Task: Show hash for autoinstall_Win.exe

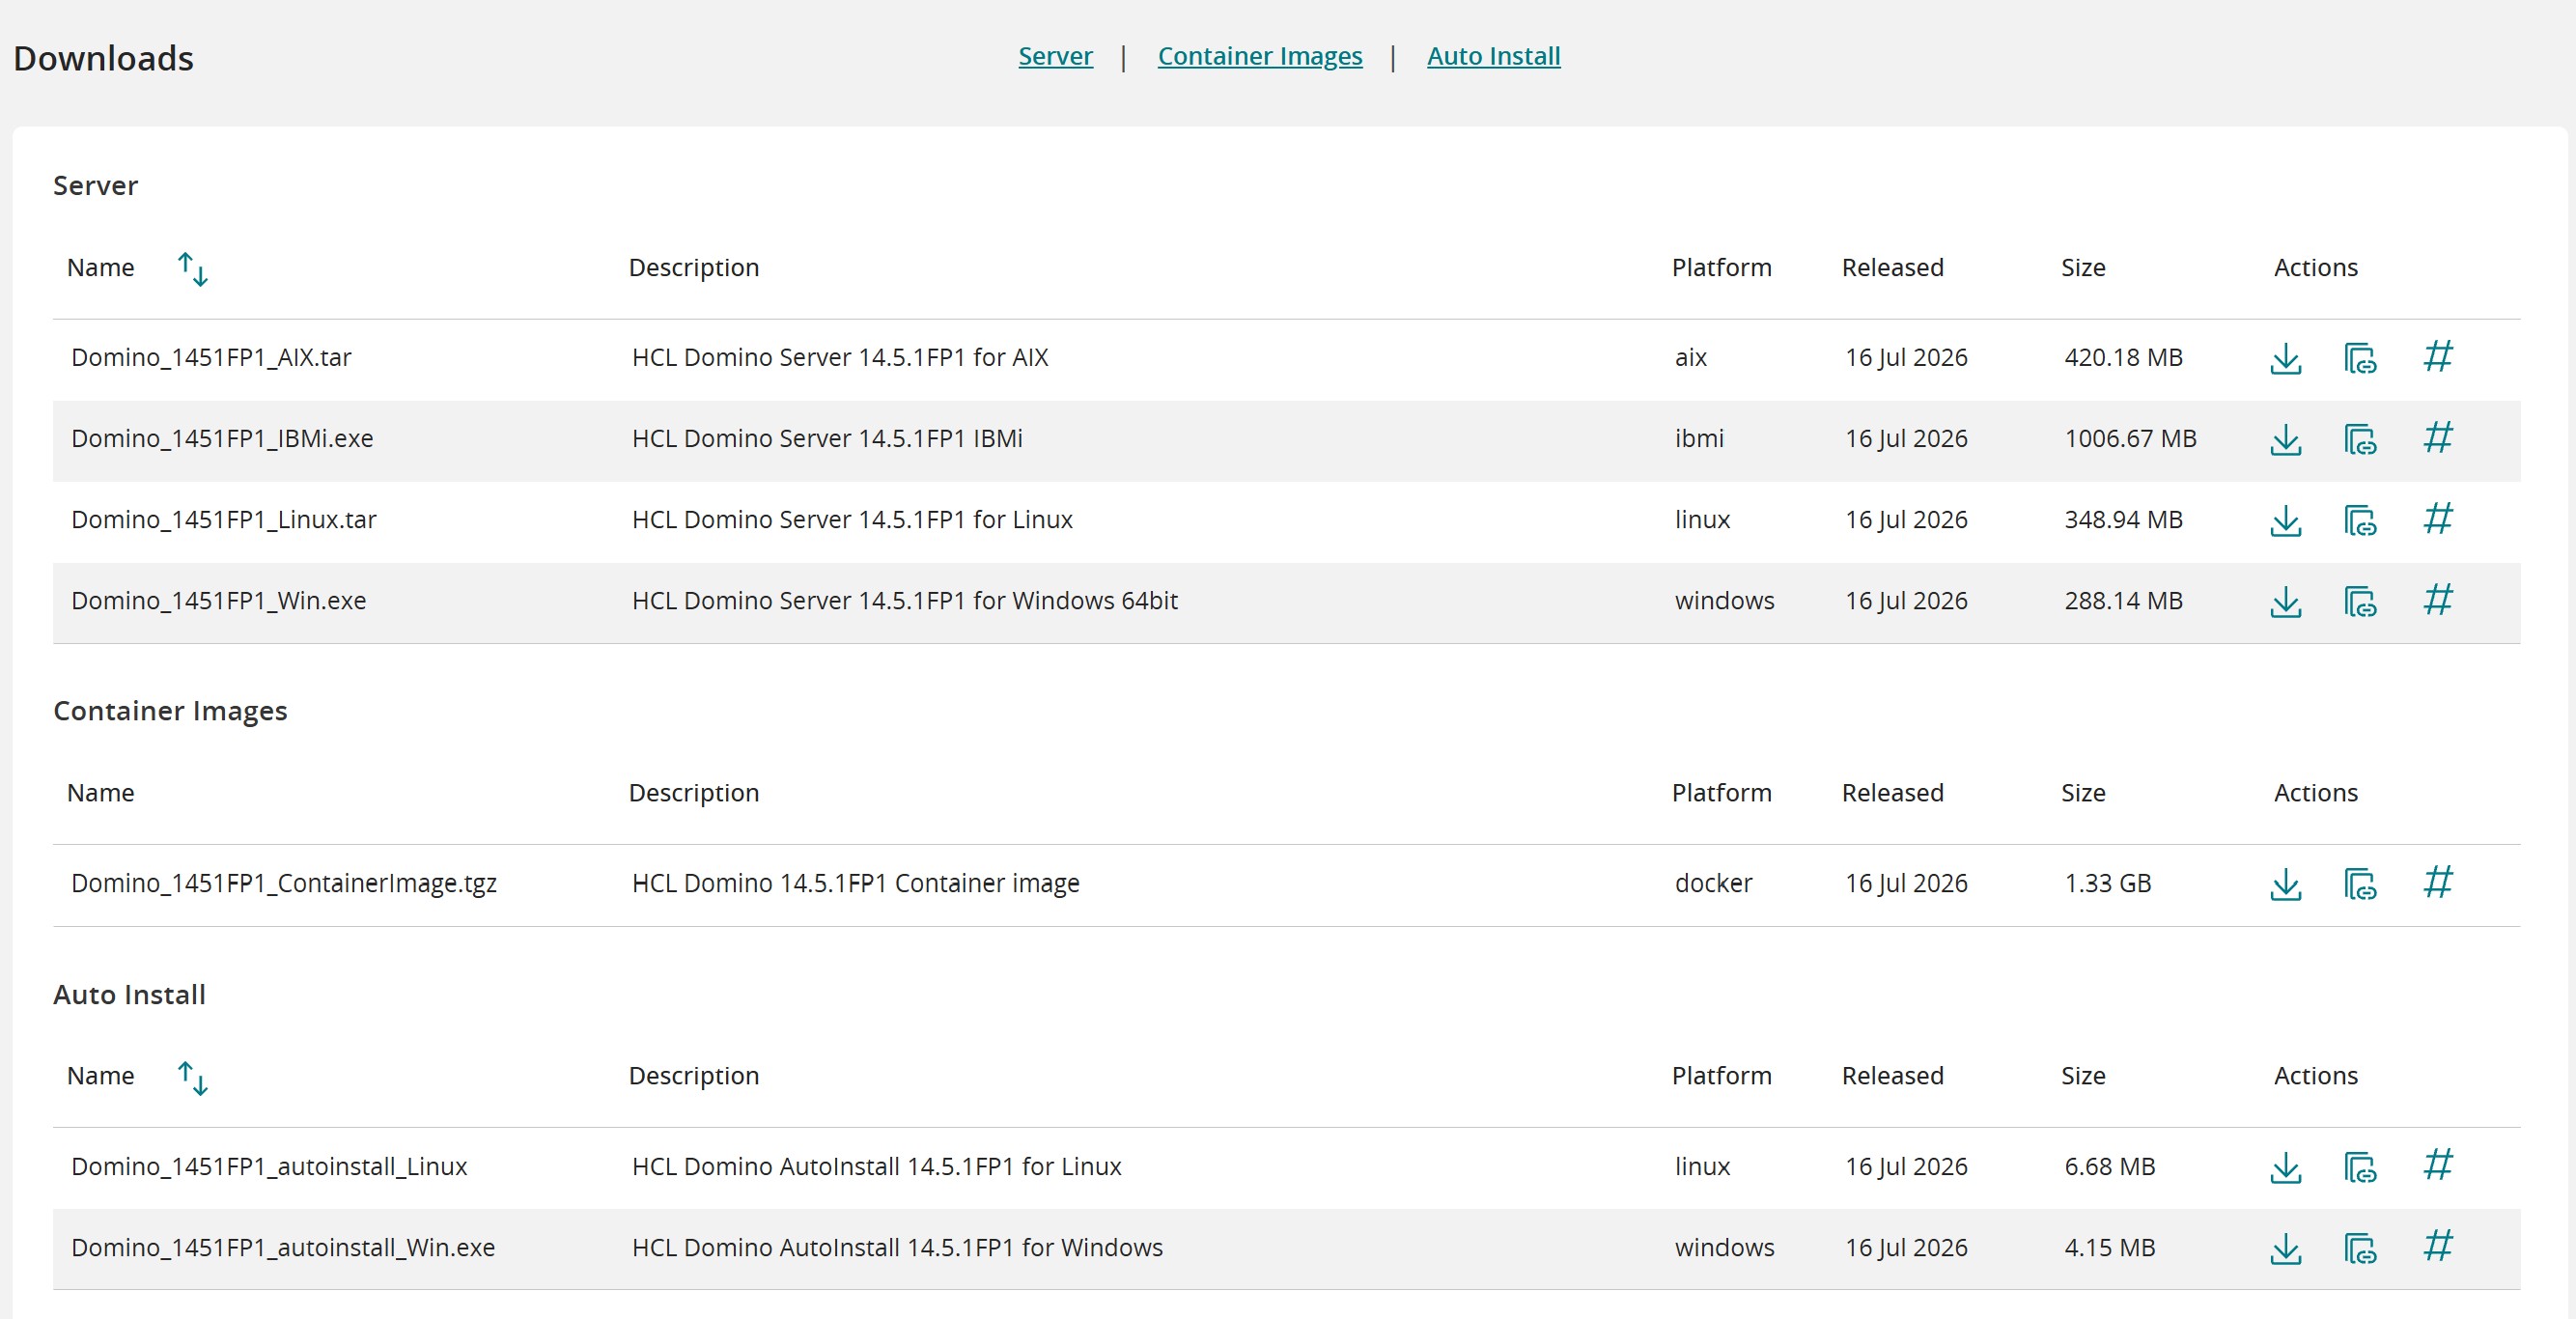Action: (2438, 1246)
